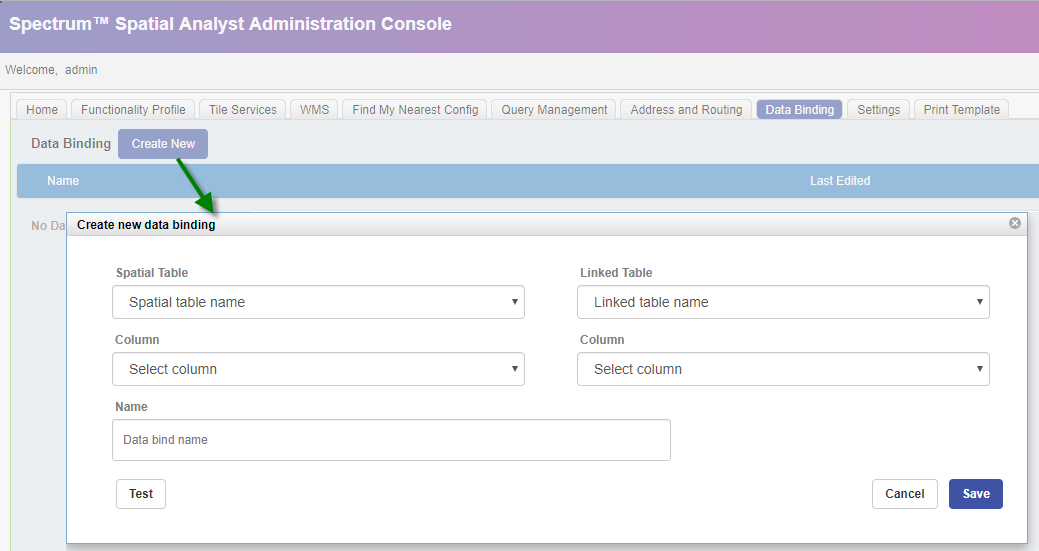
Task: Open Select column dropdown under Linked Table
Action: coord(783,369)
